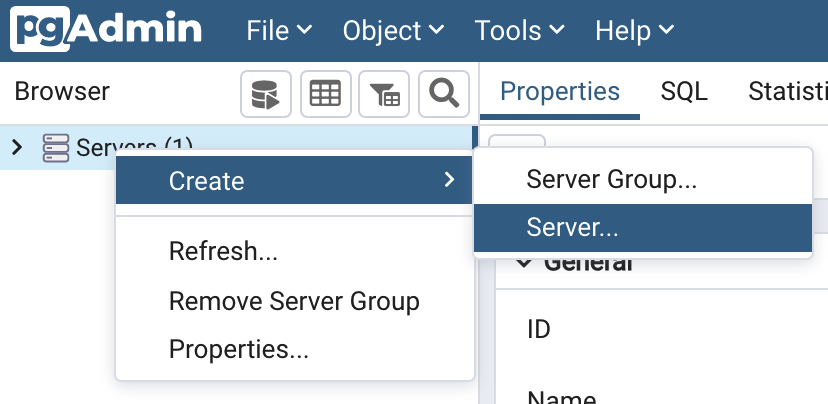Select Refresh... in the context menu
Viewport: 828px width, 404px height.
[223, 251]
